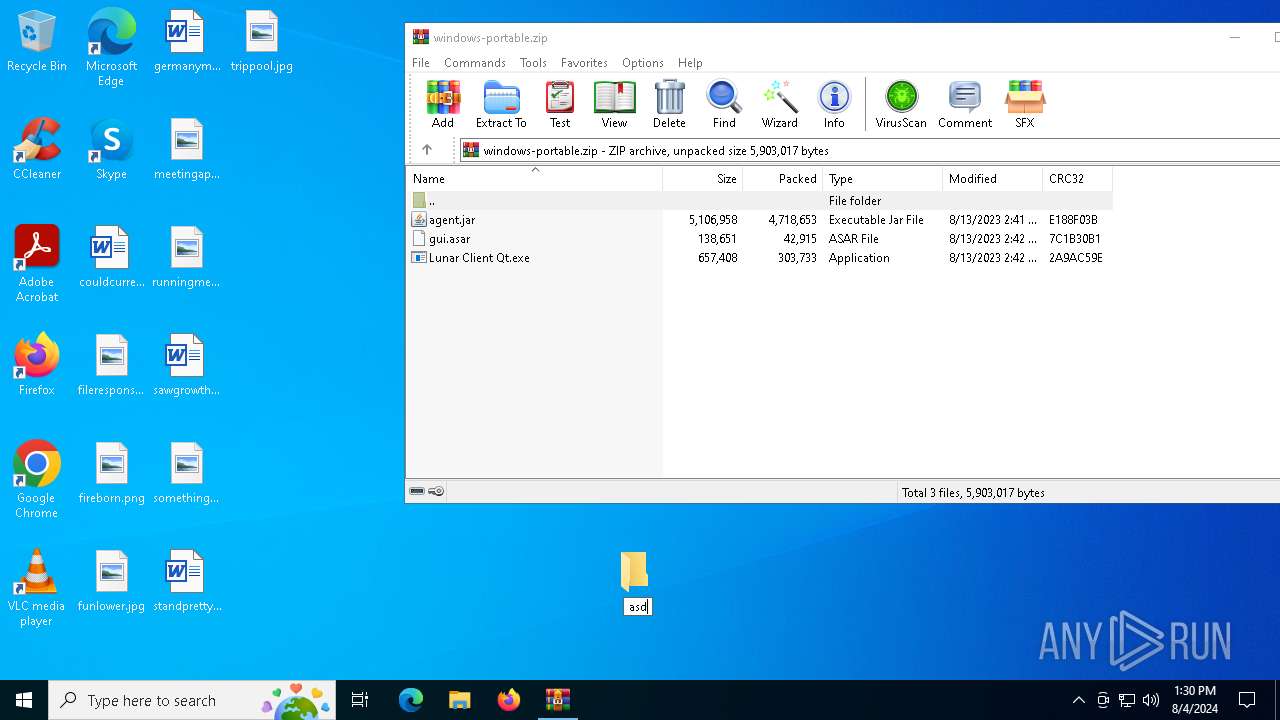
Task: Select Lunar Client Qt.exe in list
Action: [758, 258]
